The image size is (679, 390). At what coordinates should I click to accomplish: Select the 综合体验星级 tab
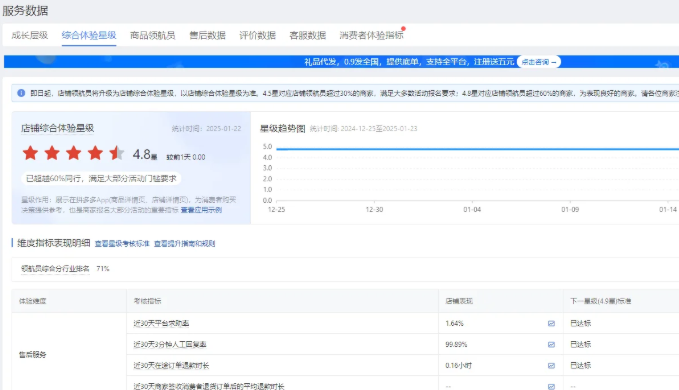pos(89,35)
